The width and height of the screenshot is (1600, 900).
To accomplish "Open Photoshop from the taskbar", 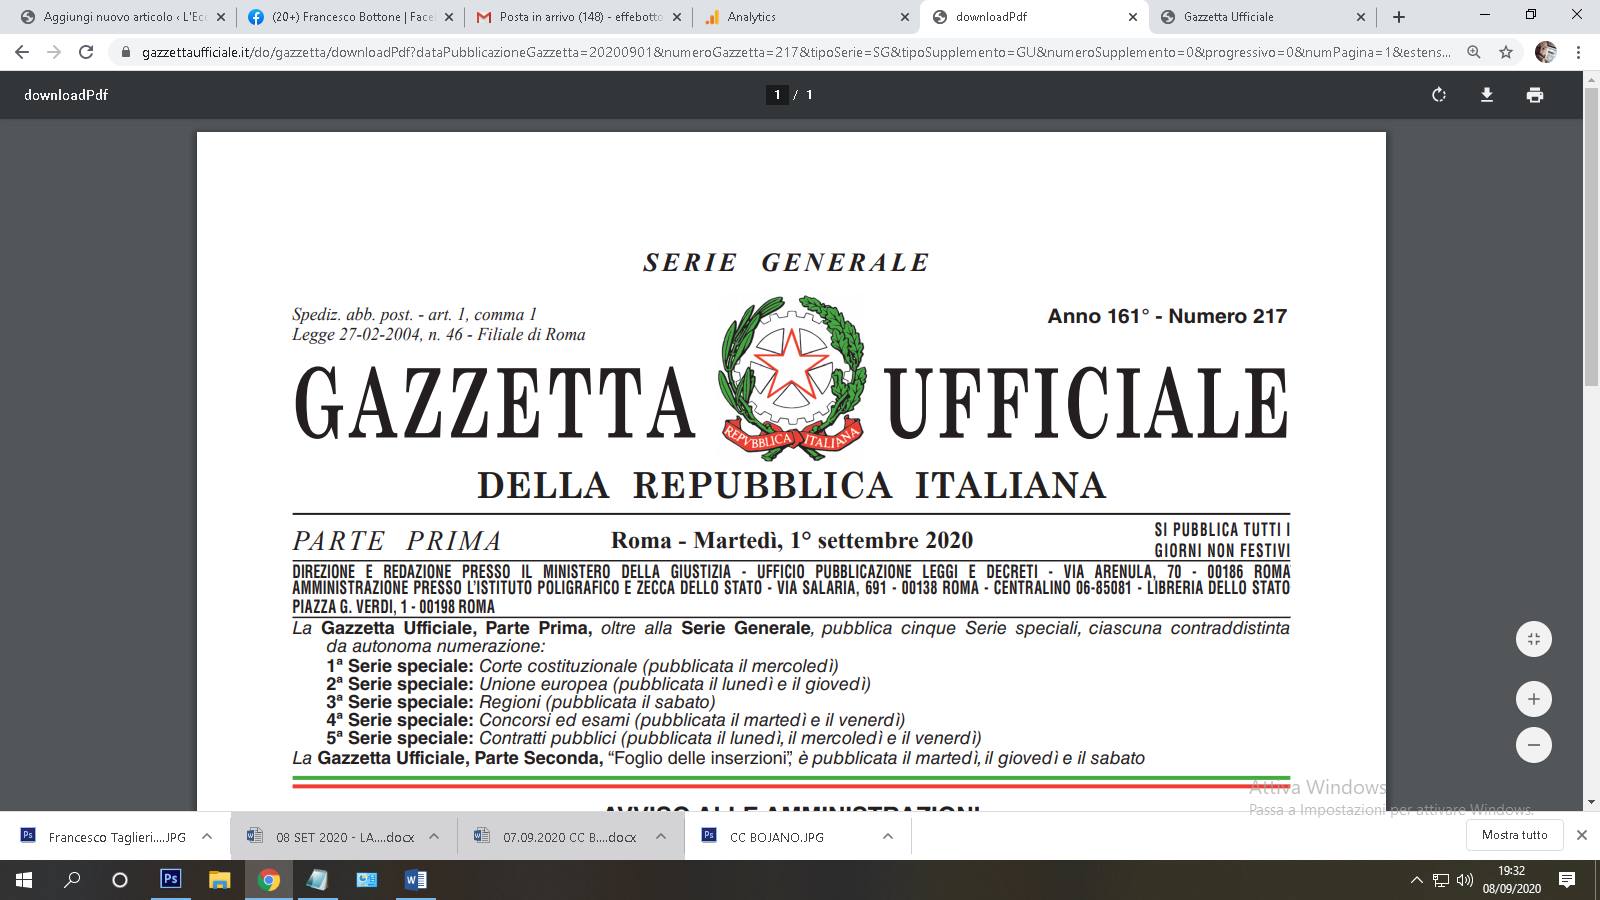I will click(171, 879).
